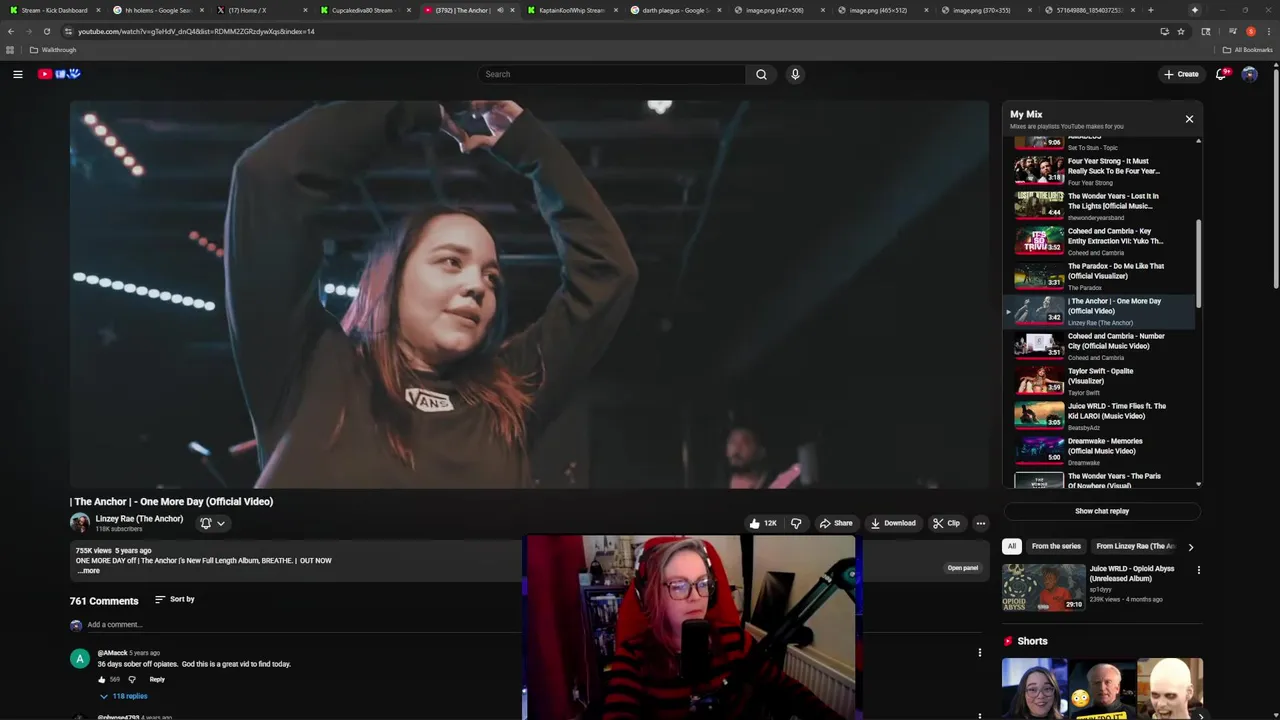Play Coheed and Cambria Number City
1280x720 pixels.
(1098, 346)
